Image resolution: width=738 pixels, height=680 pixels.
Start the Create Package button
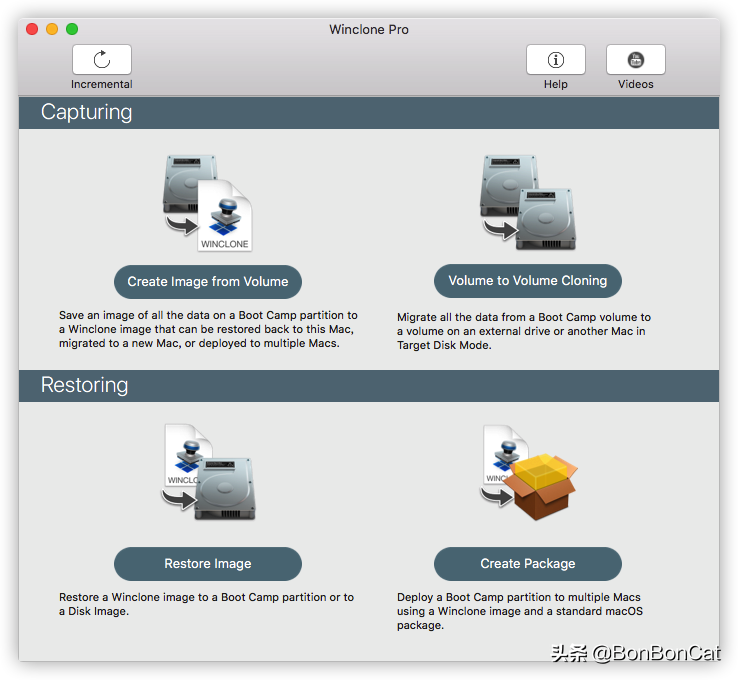pos(528,564)
